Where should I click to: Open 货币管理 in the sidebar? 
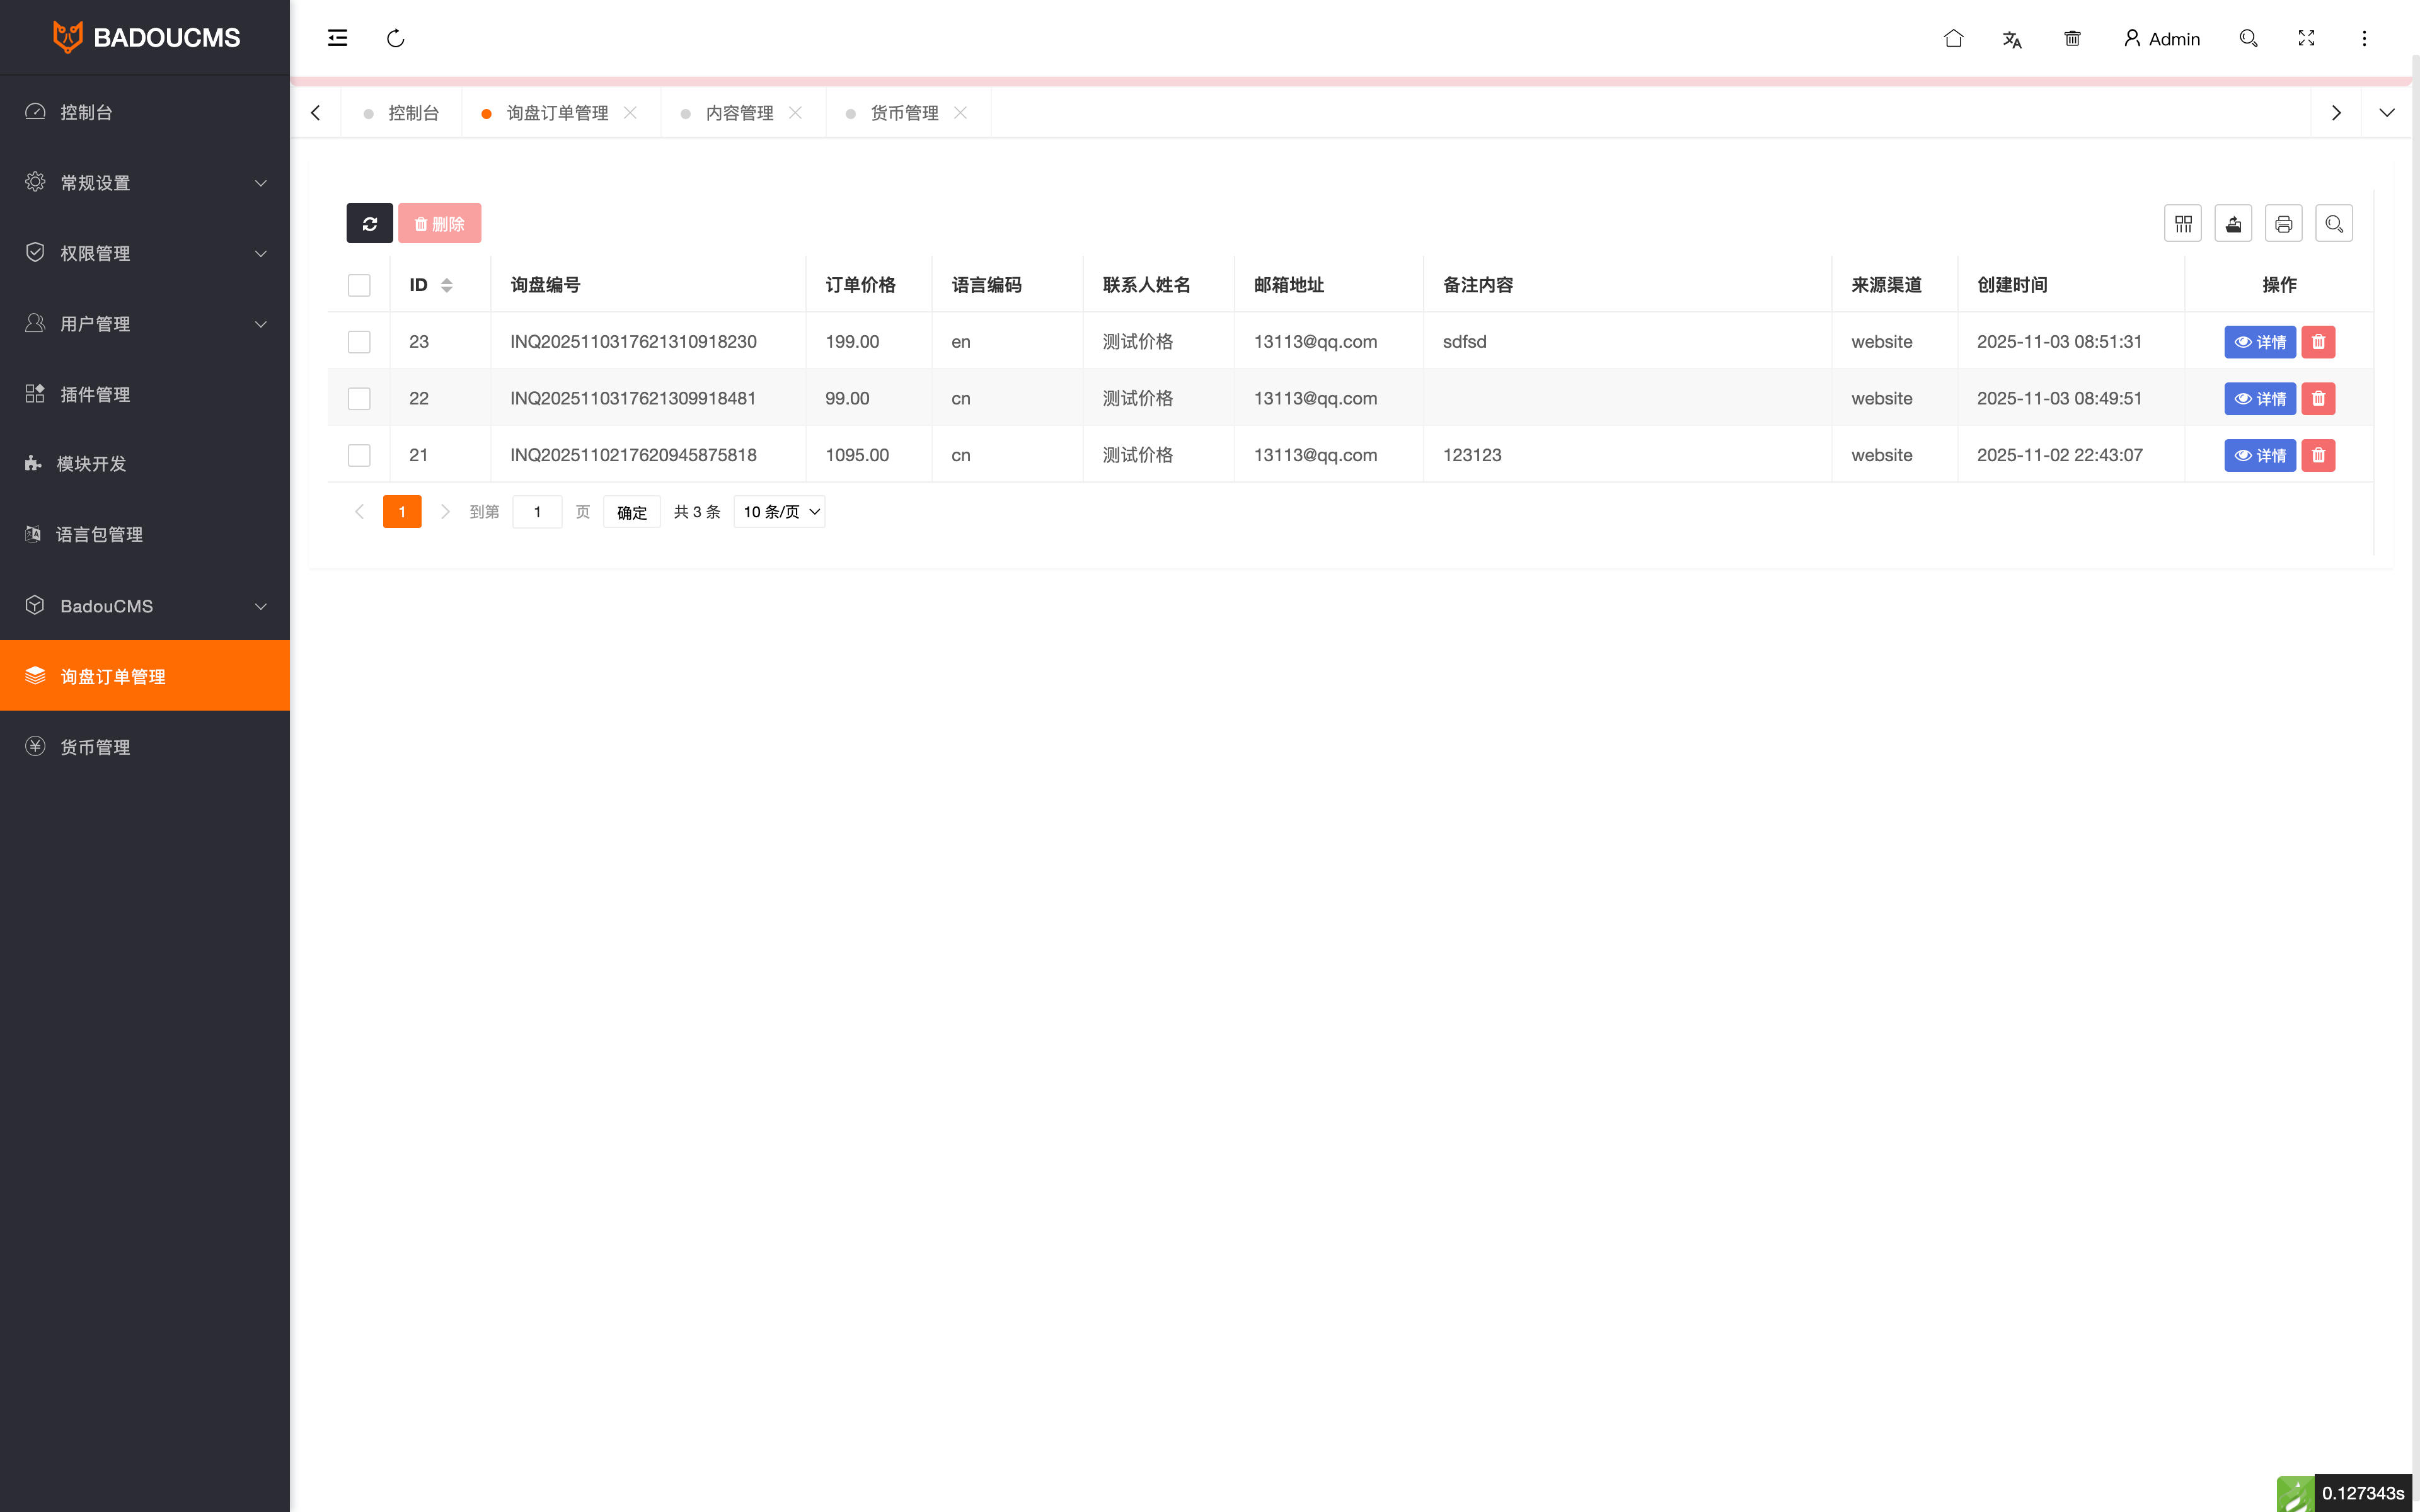[x=95, y=747]
